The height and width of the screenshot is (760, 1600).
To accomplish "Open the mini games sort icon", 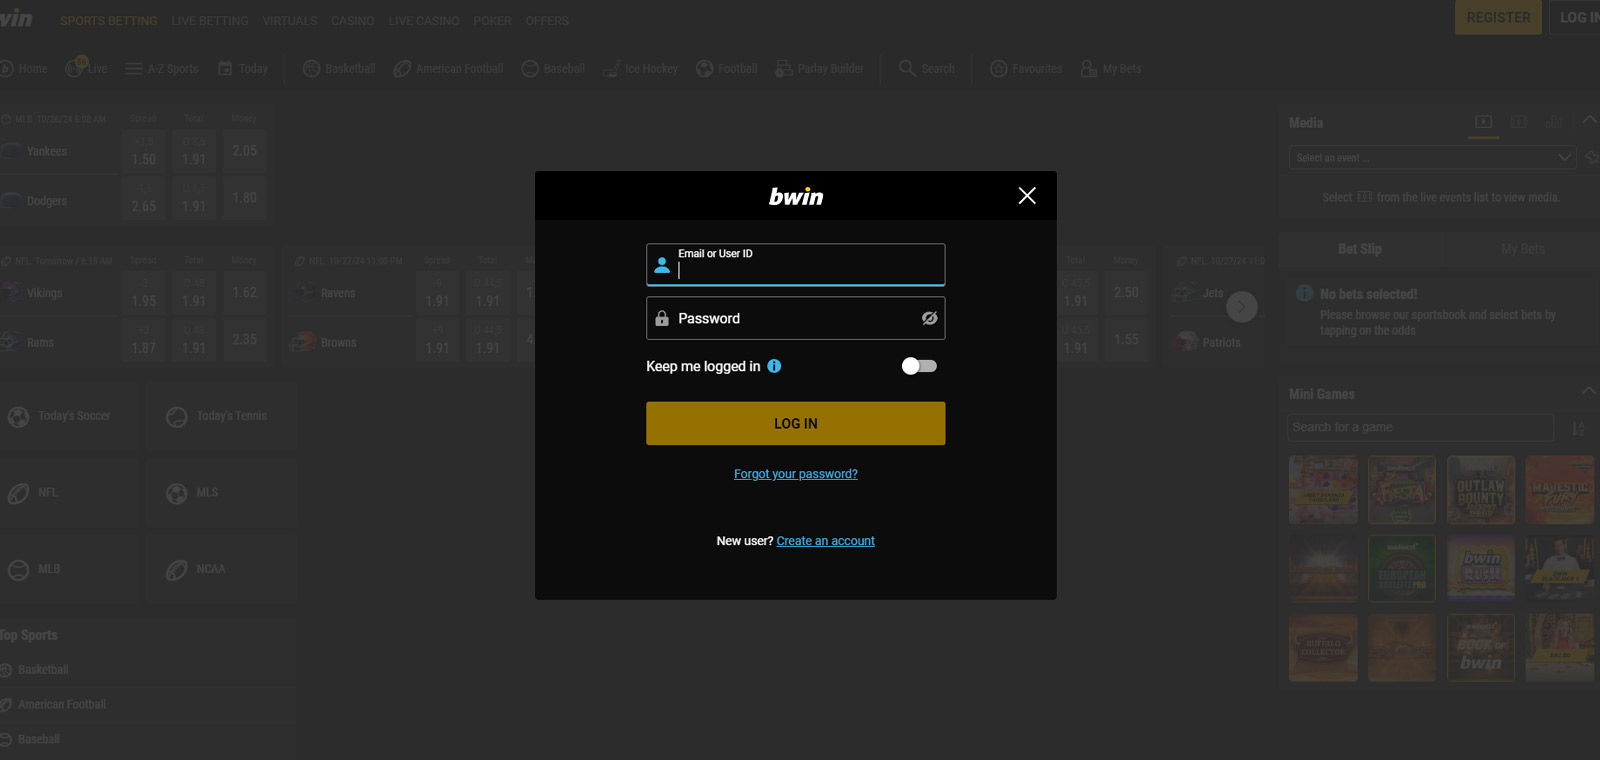I will click(1578, 428).
